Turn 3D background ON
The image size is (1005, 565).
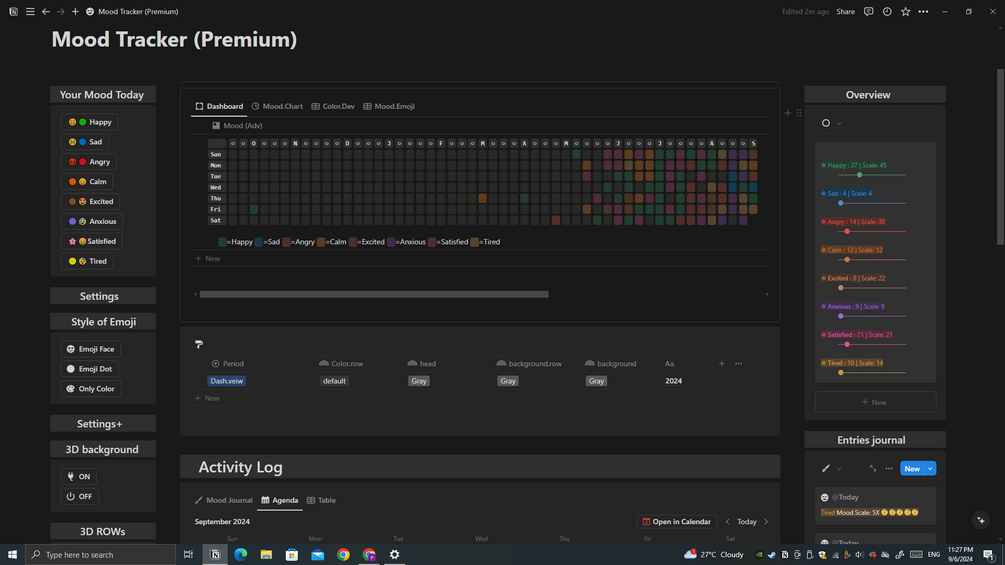click(x=79, y=477)
